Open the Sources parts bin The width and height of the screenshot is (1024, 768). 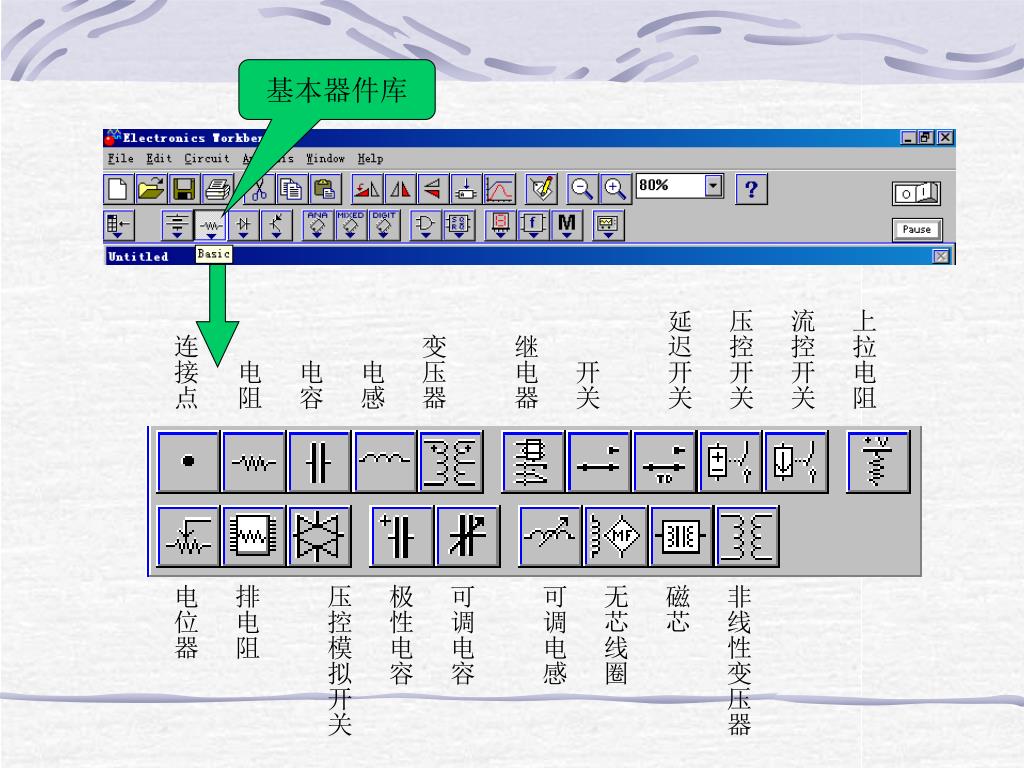coord(177,225)
